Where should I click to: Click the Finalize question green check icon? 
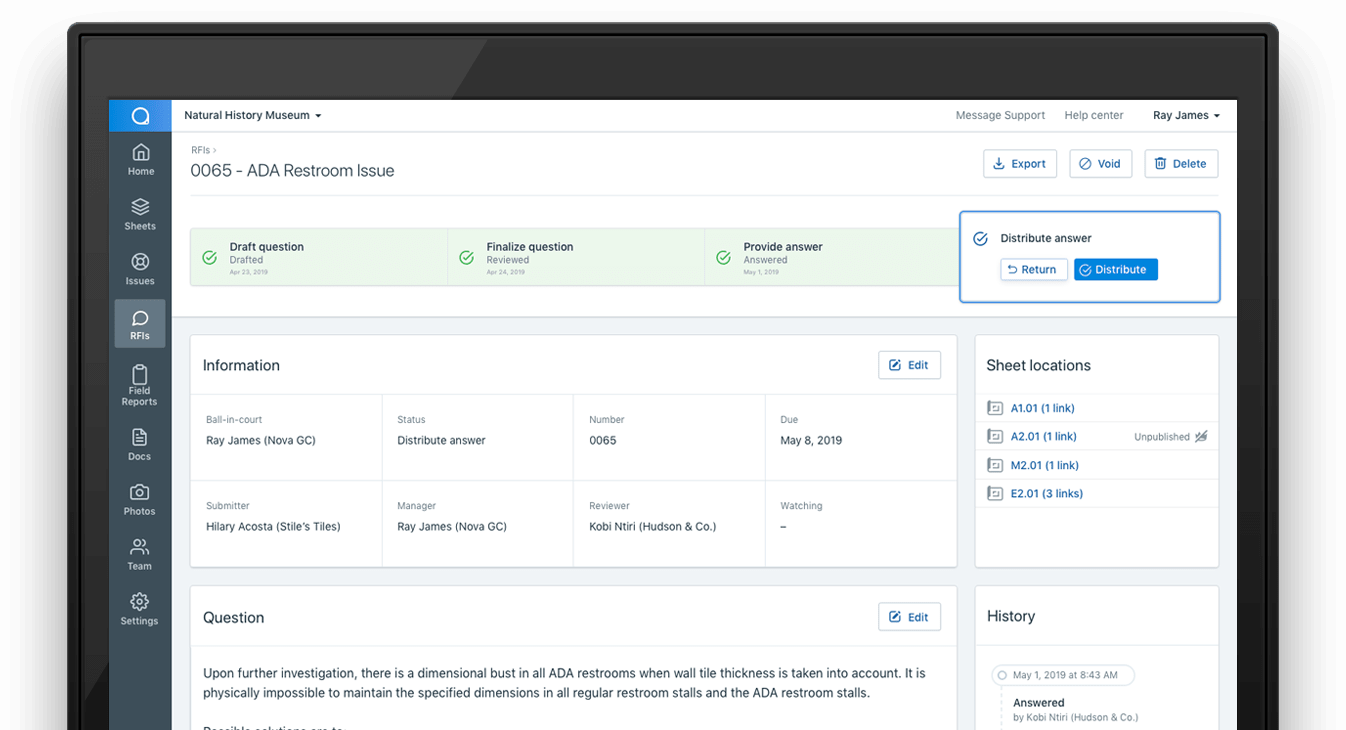pos(466,258)
